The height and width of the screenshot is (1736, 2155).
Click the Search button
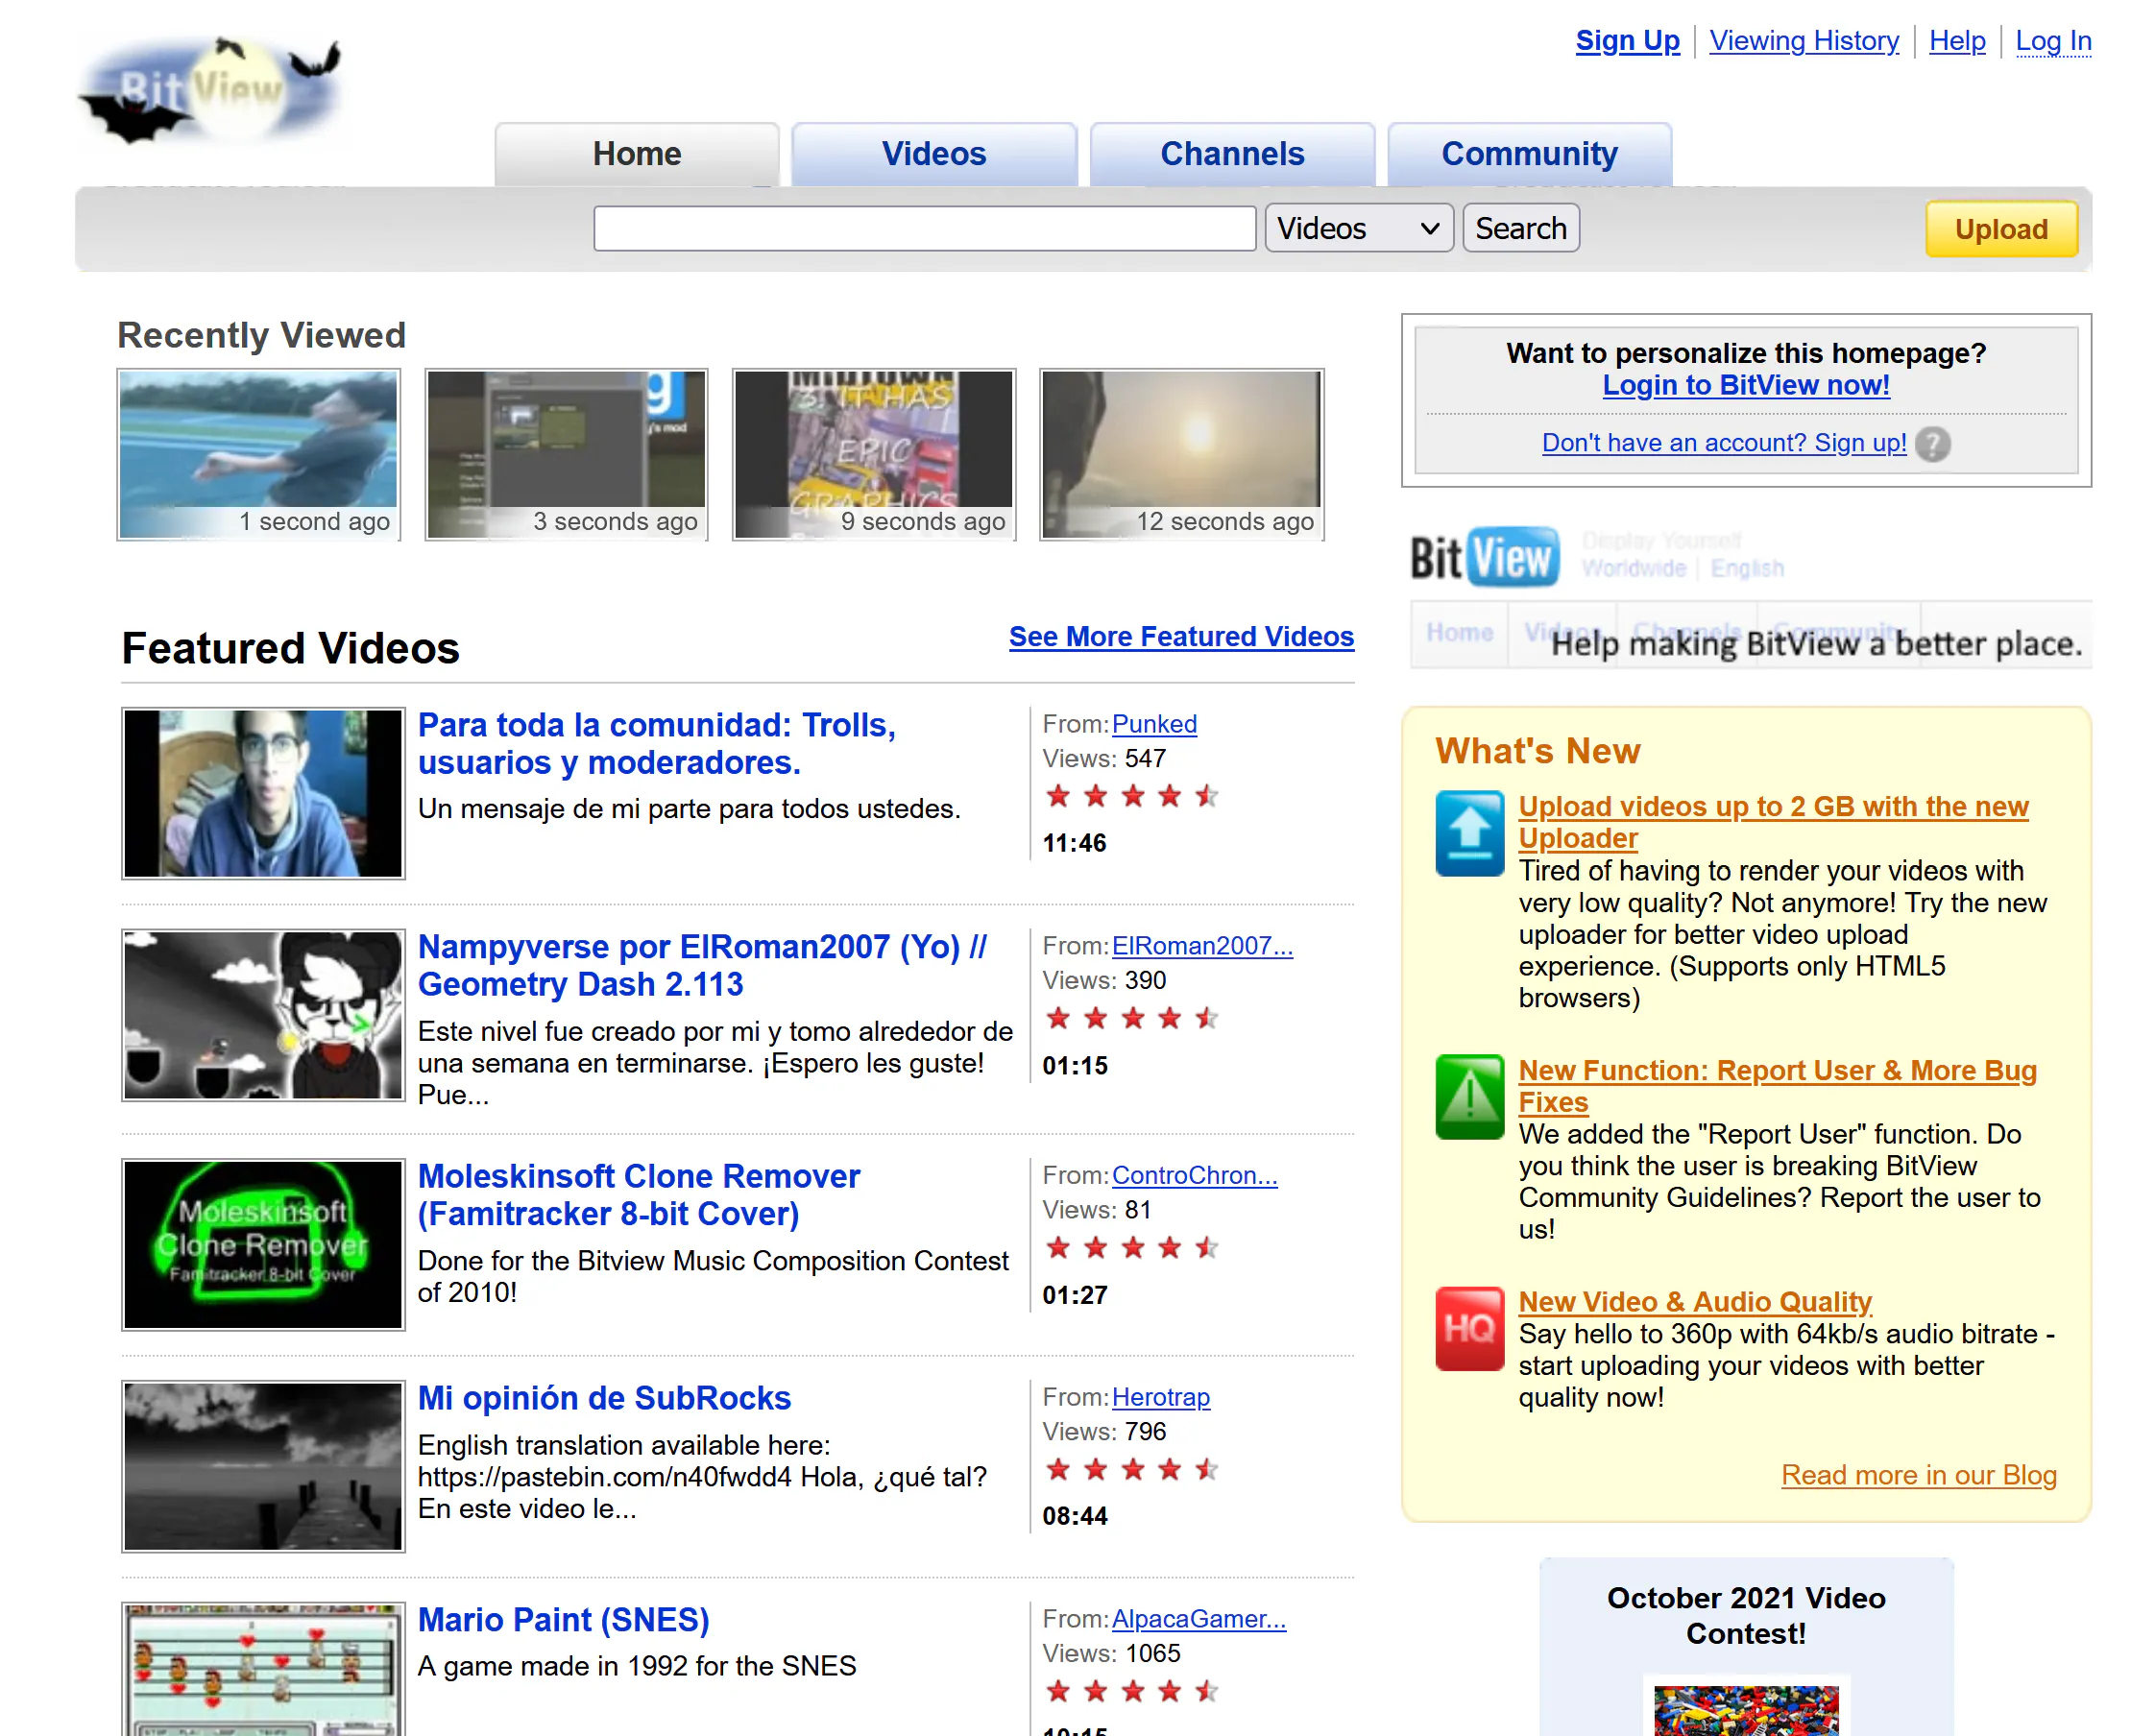[1520, 228]
